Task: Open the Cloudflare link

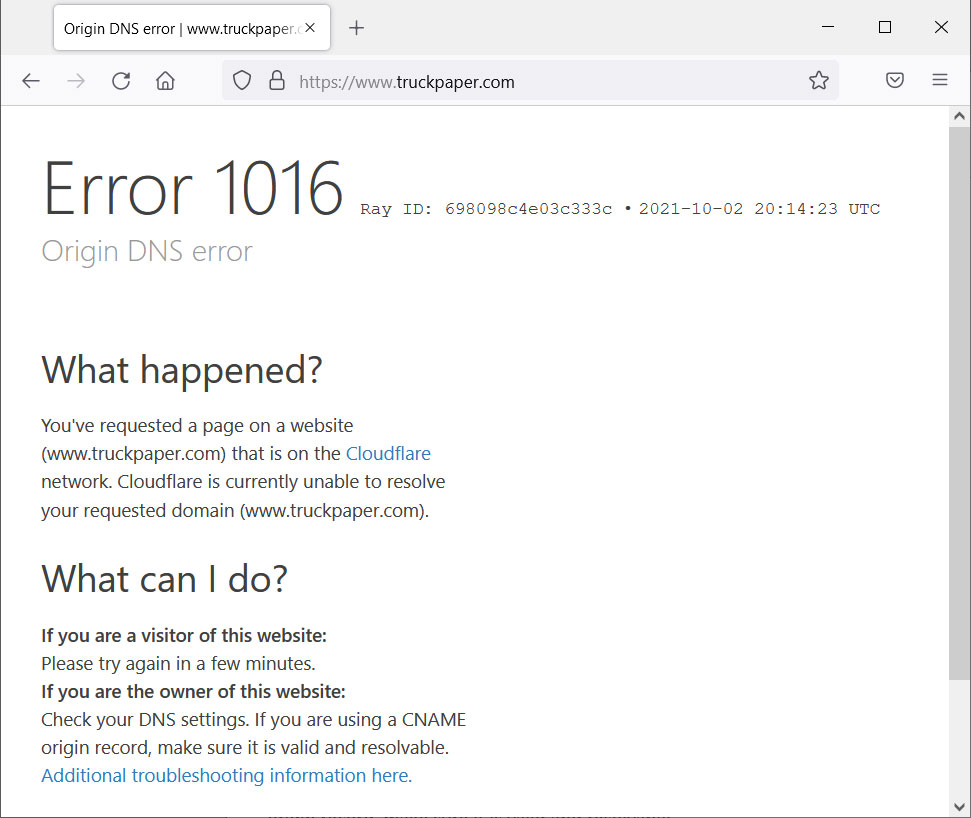Action: coord(388,453)
